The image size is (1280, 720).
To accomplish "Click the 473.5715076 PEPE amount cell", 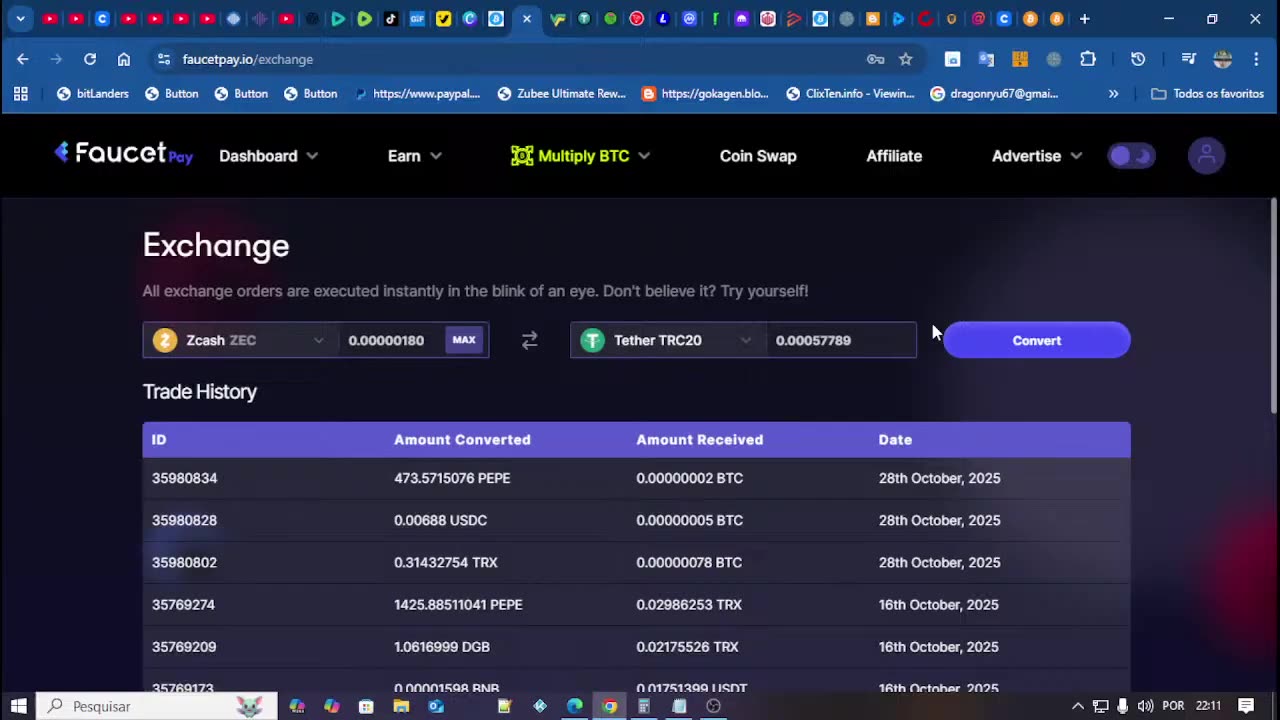I will pyautogui.click(x=452, y=478).
